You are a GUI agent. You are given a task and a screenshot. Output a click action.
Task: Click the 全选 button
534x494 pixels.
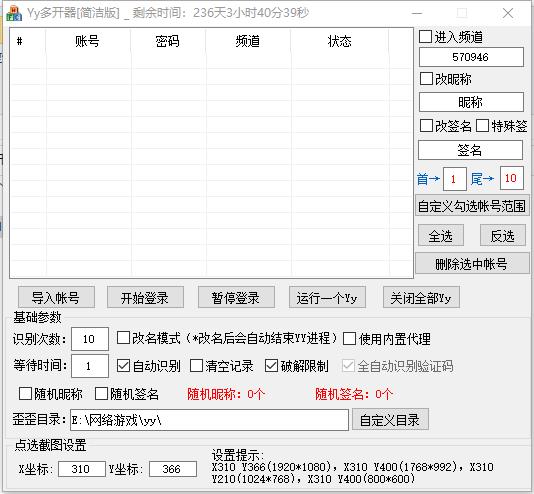click(x=441, y=235)
